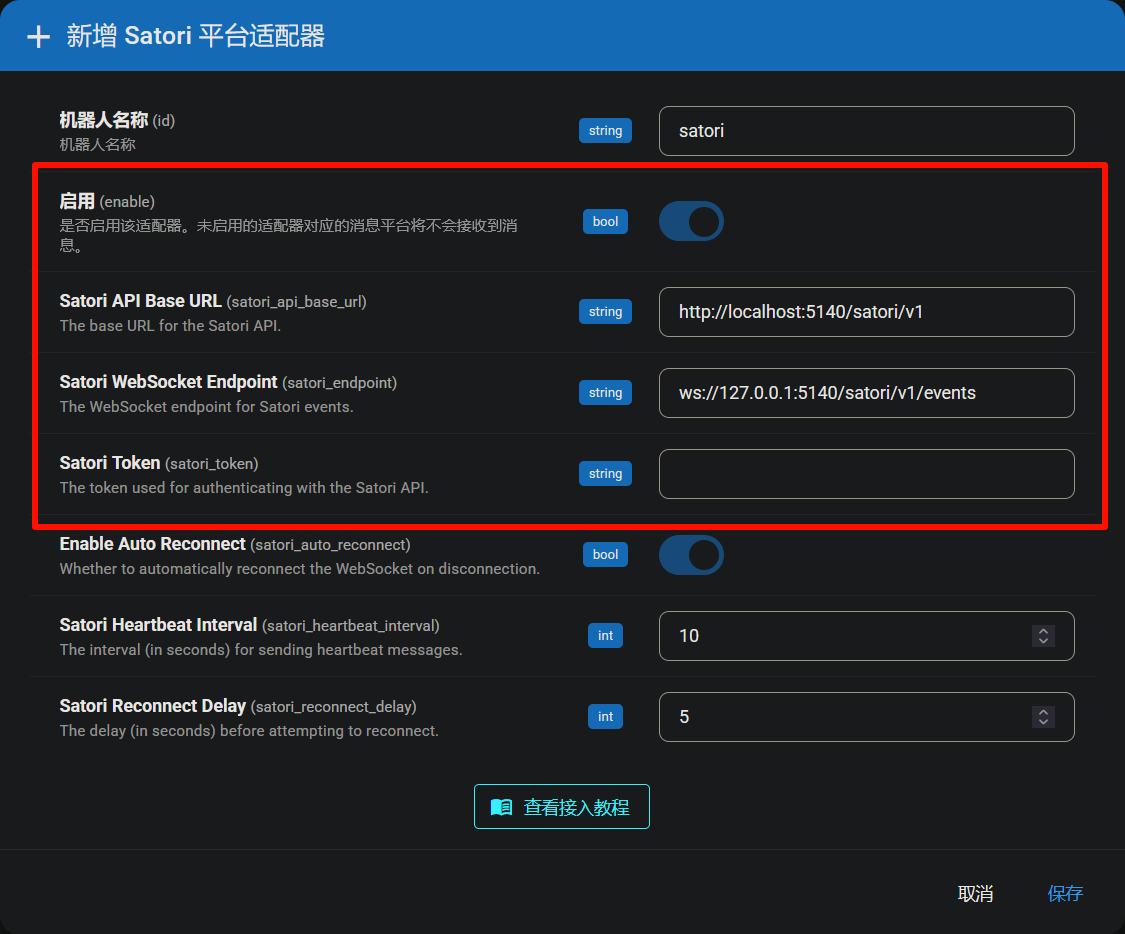Click the book icon on tutorial button
Image resolution: width=1125 pixels, height=934 pixels.
click(x=502, y=807)
